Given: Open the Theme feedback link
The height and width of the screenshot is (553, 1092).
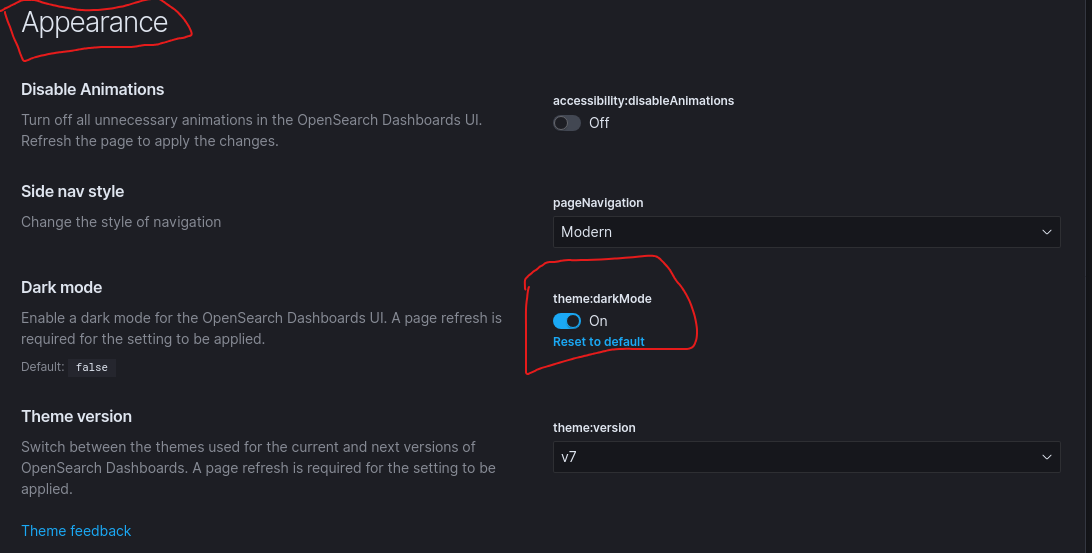Looking at the screenshot, I should (x=76, y=531).
